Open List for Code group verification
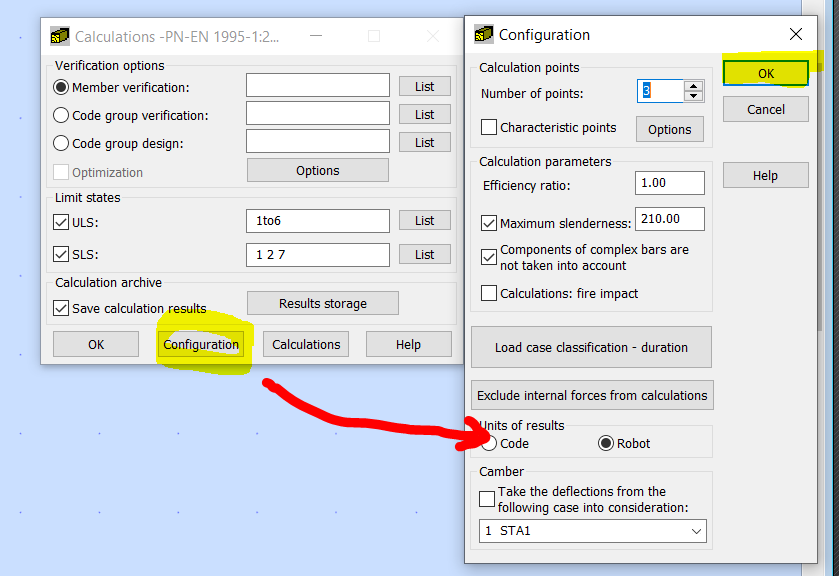The height and width of the screenshot is (576, 839). pyautogui.click(x=425, y=115)
